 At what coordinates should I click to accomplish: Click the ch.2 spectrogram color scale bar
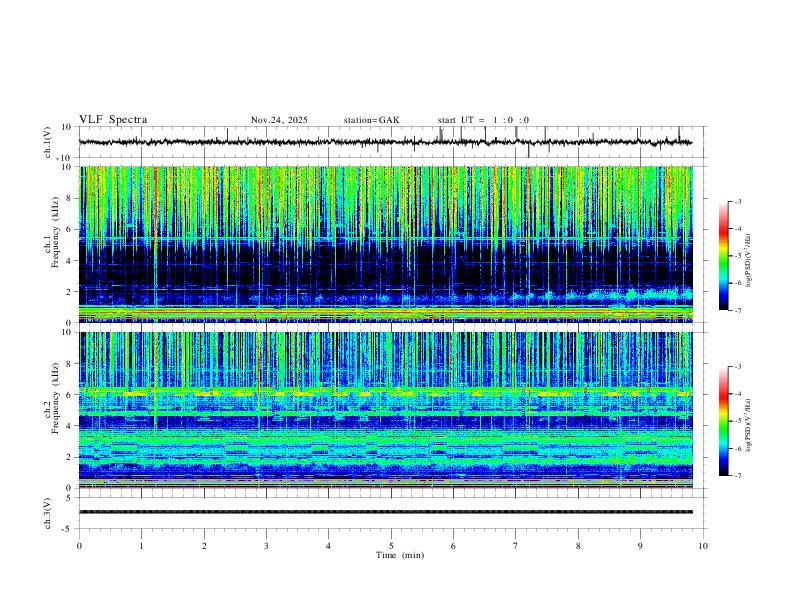pos(723,421)
